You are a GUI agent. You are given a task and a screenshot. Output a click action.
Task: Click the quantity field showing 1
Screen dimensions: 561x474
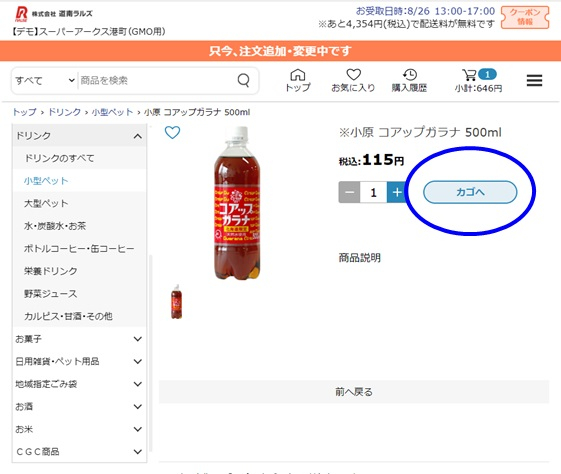click(373, 192)
